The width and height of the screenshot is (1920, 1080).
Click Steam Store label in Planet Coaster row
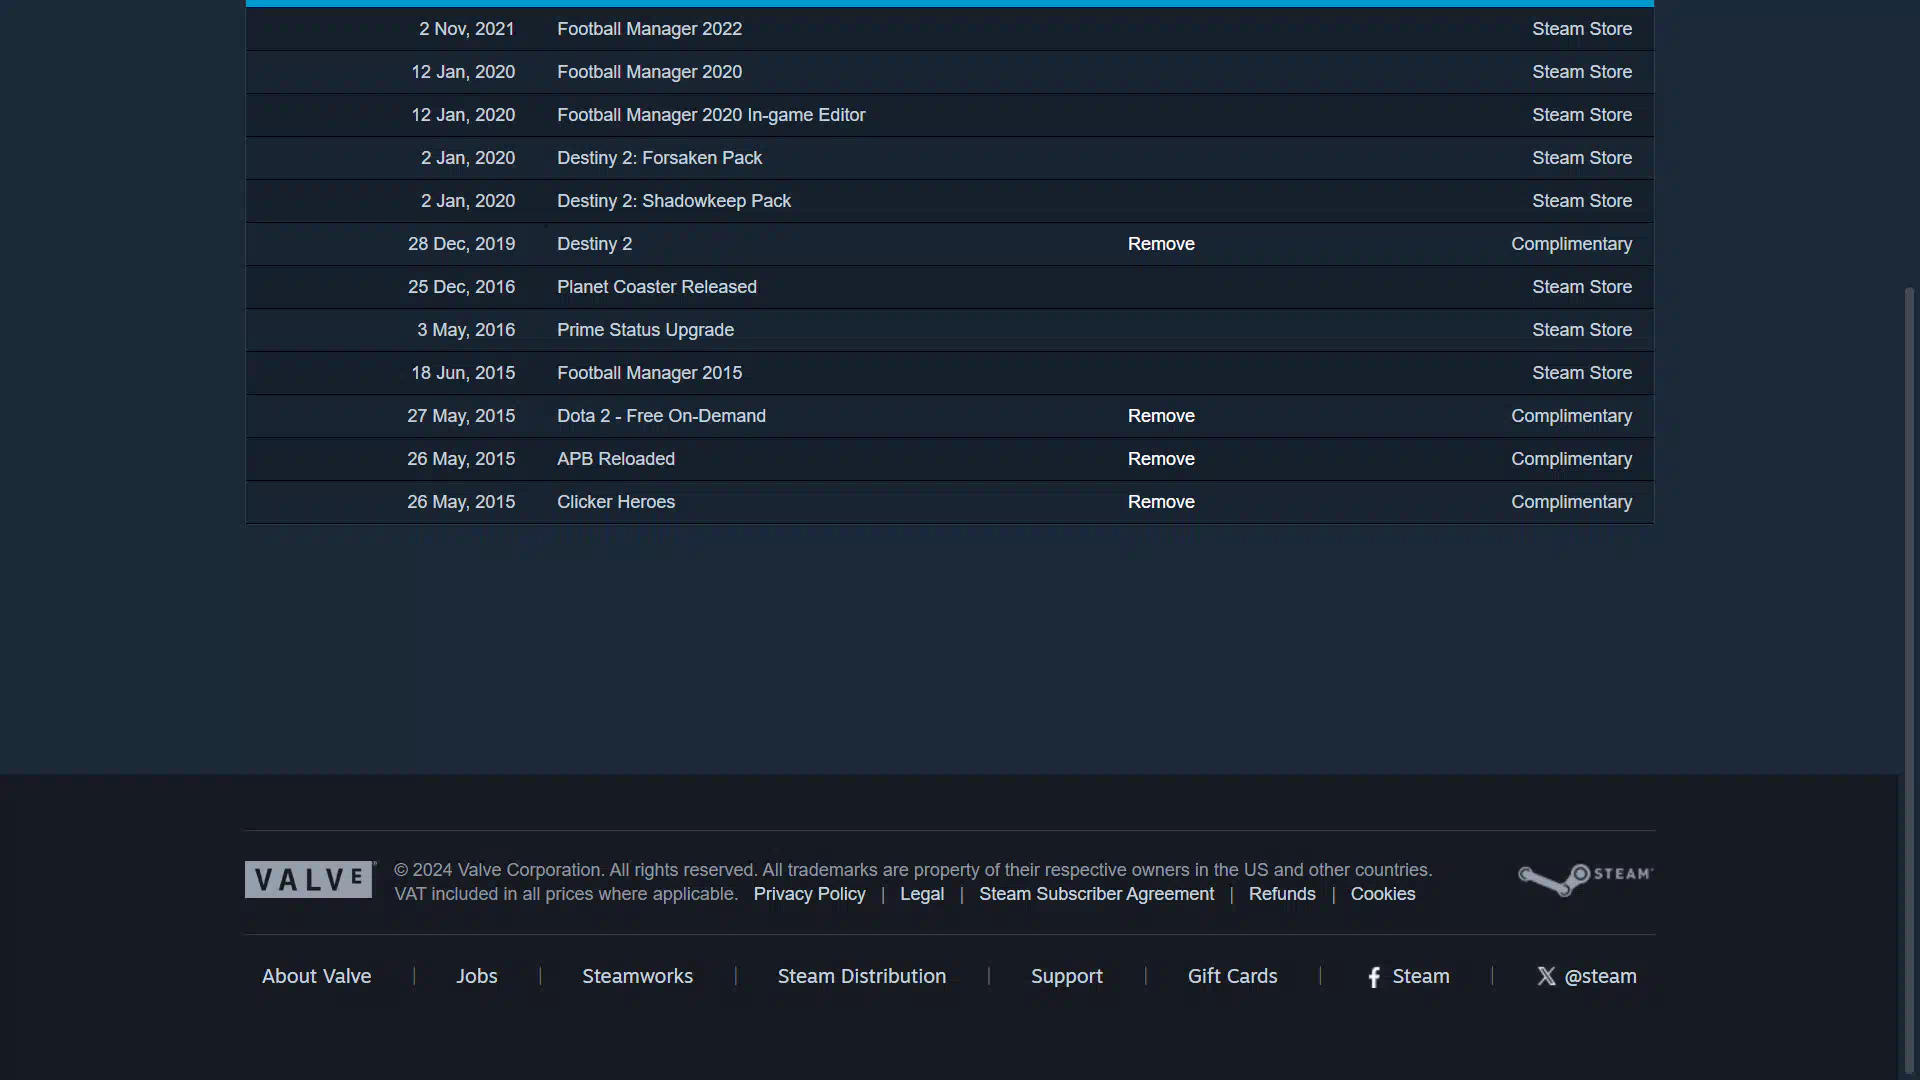pyautogui.click(x=1582, y=287)
